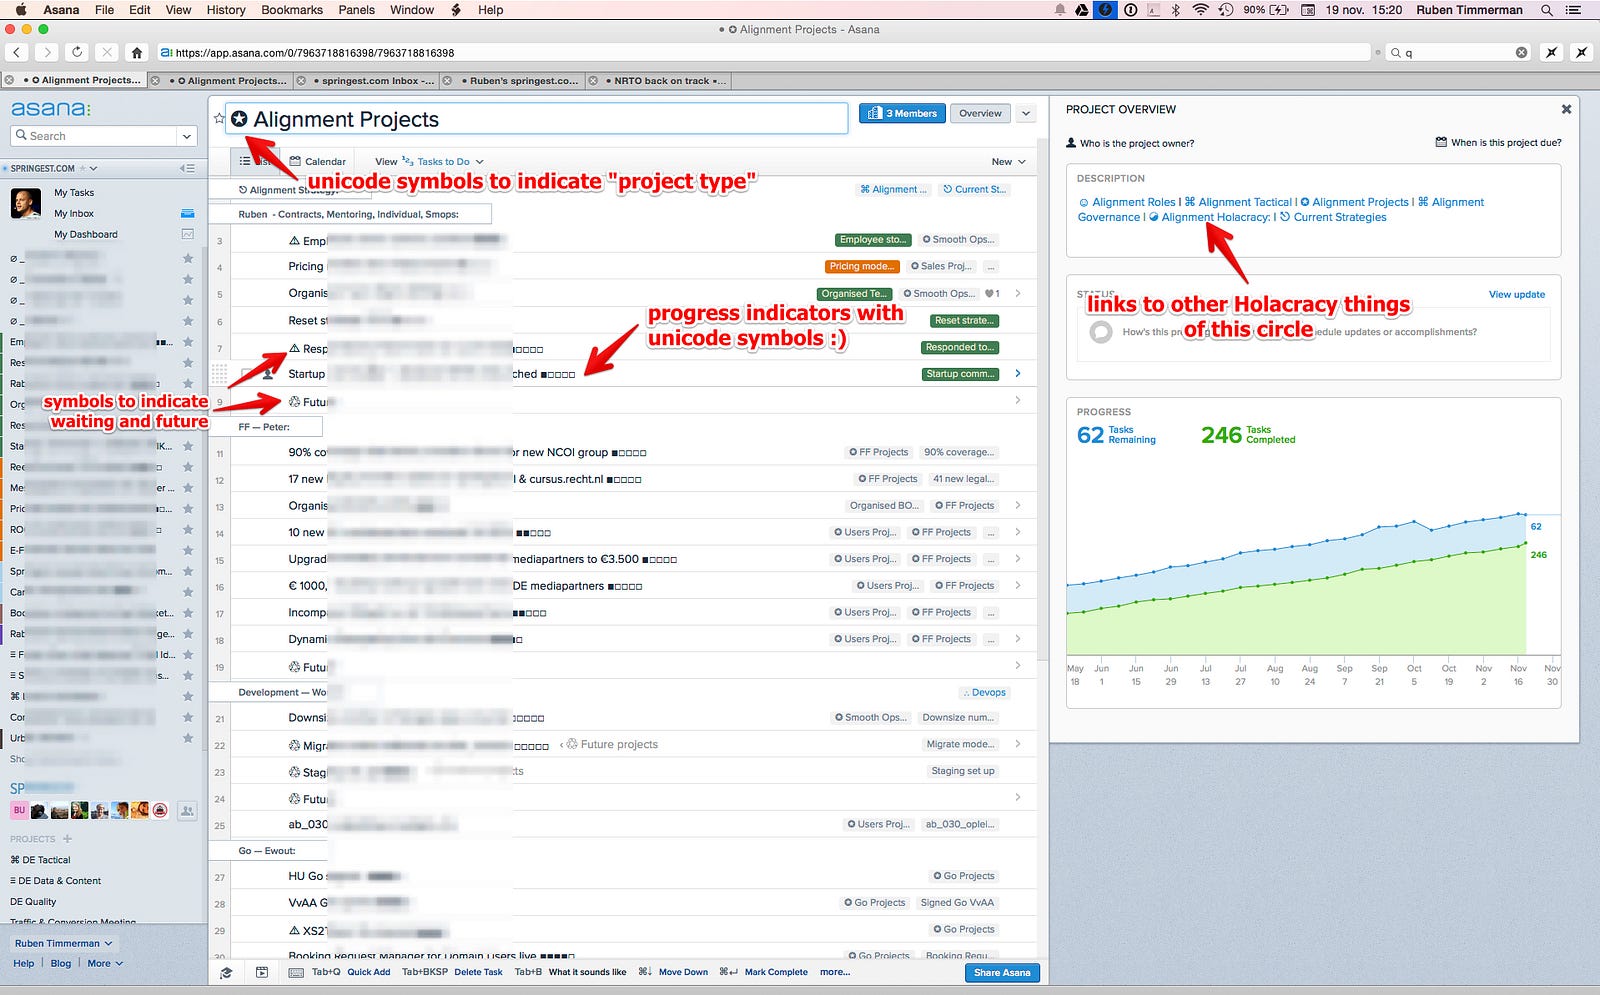Click the Pricing mode... orange tag
Image resolution: width=1600 pixels, height=995 pixels.
(861, 266)
